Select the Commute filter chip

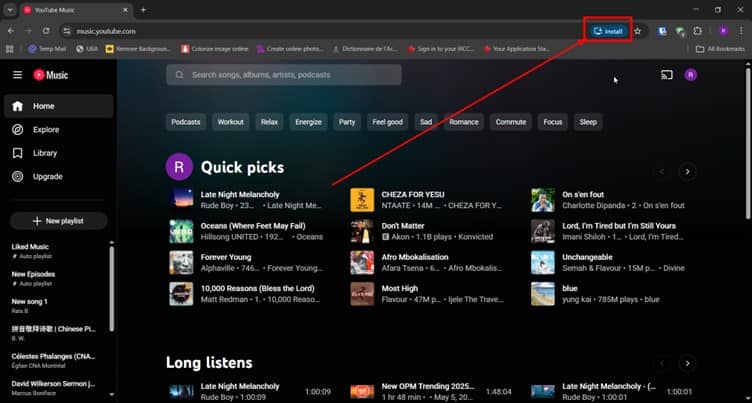(x=511, y=122)
